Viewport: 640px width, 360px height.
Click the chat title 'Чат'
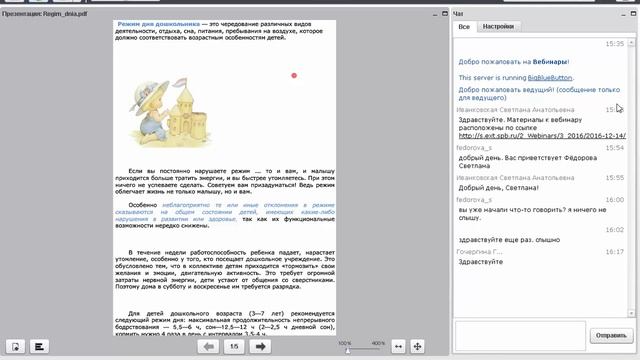[458, 14]
